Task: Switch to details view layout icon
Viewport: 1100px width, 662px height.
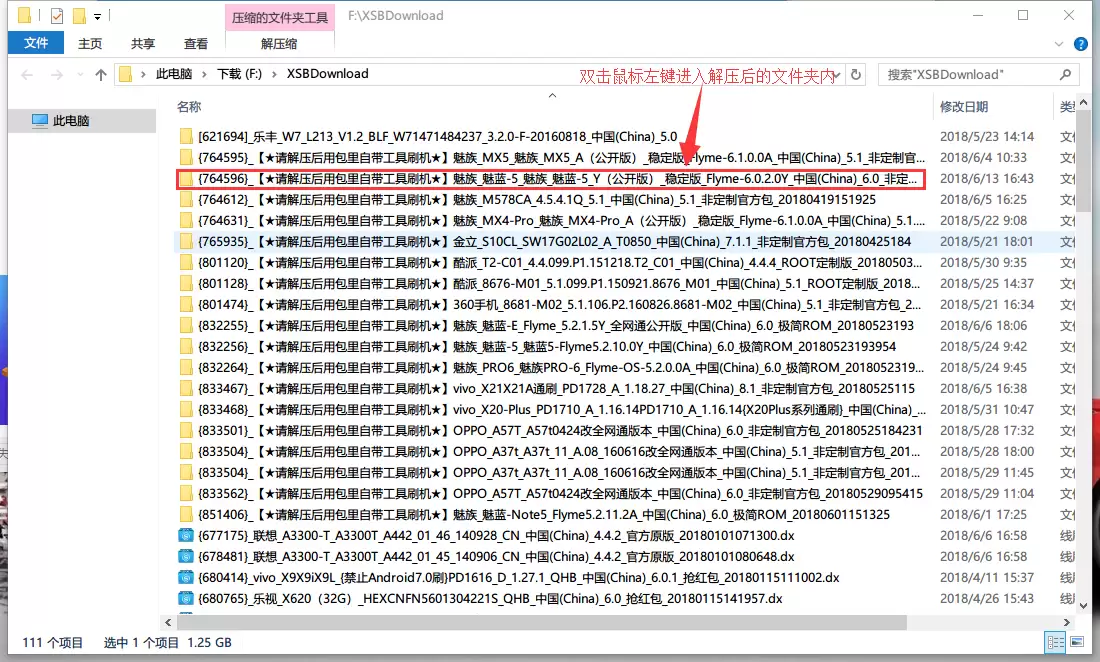Action: (x=1055, y=642)
